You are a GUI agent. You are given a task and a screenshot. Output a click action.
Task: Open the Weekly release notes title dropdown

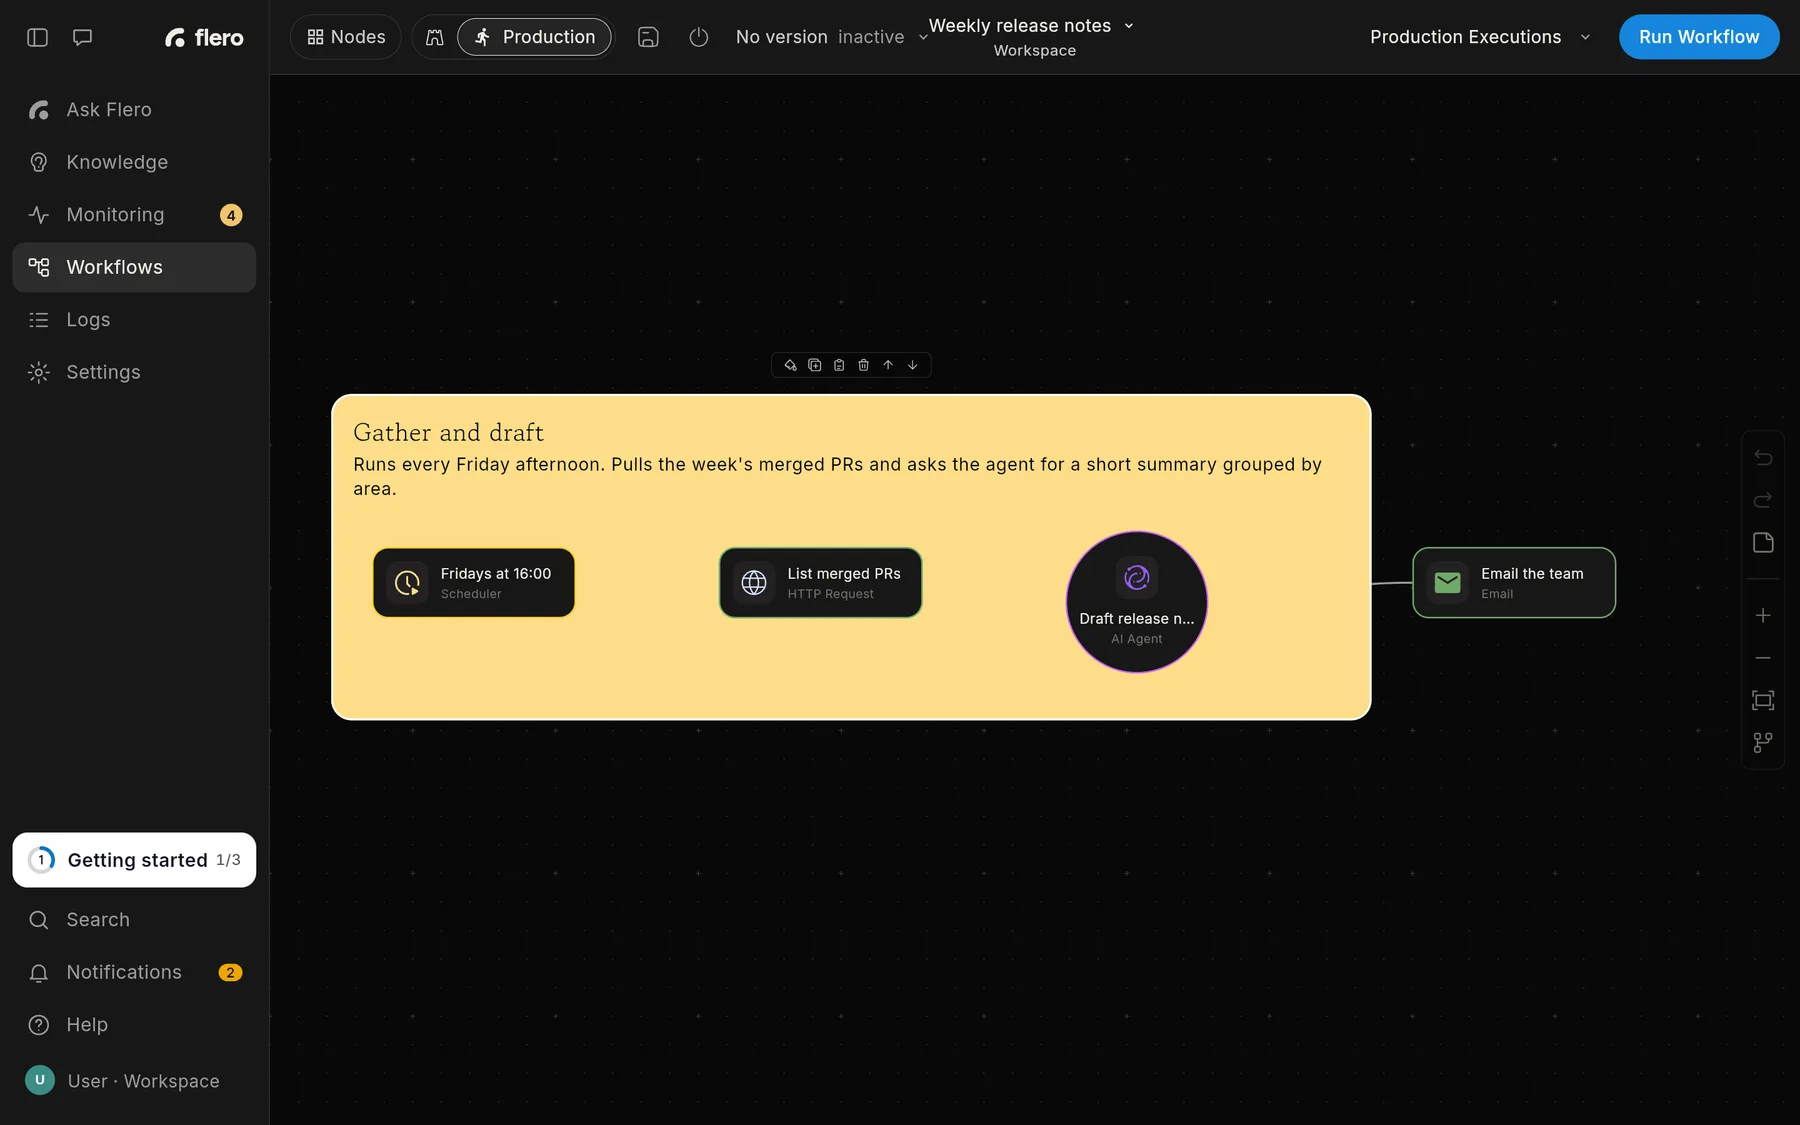click(x=1032, y=26)
